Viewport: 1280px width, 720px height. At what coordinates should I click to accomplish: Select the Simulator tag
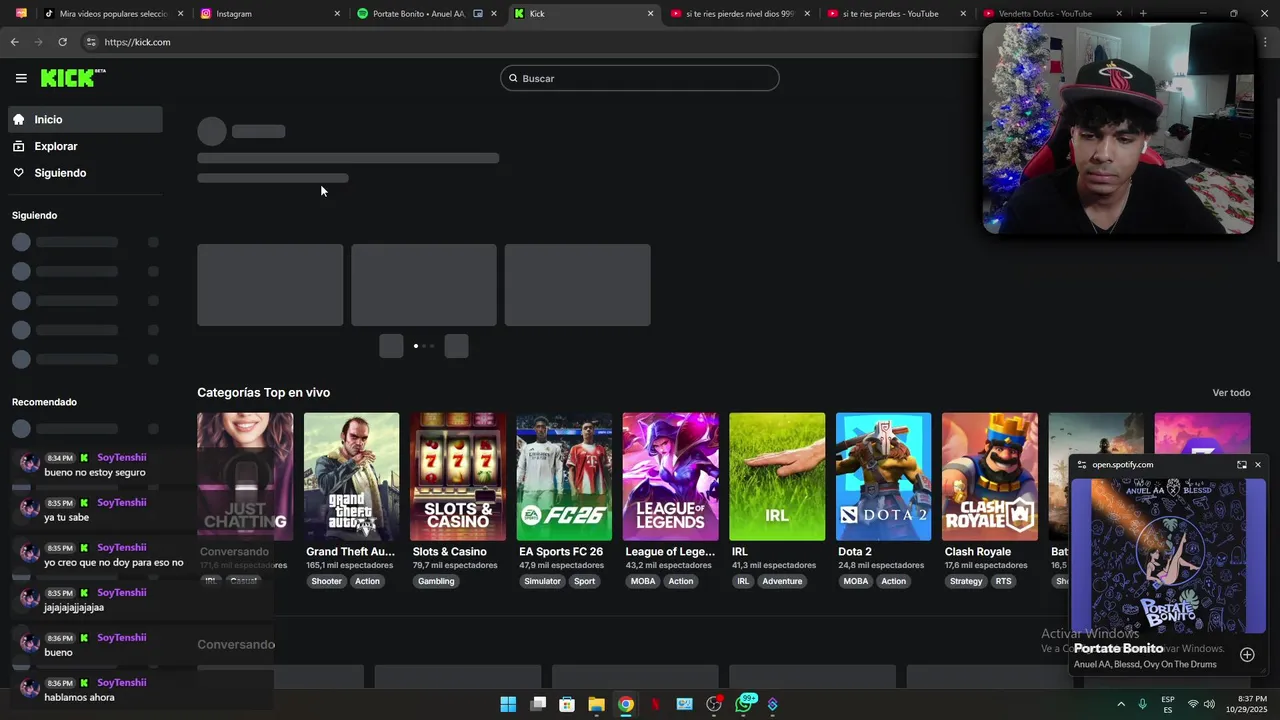[542, 581]
